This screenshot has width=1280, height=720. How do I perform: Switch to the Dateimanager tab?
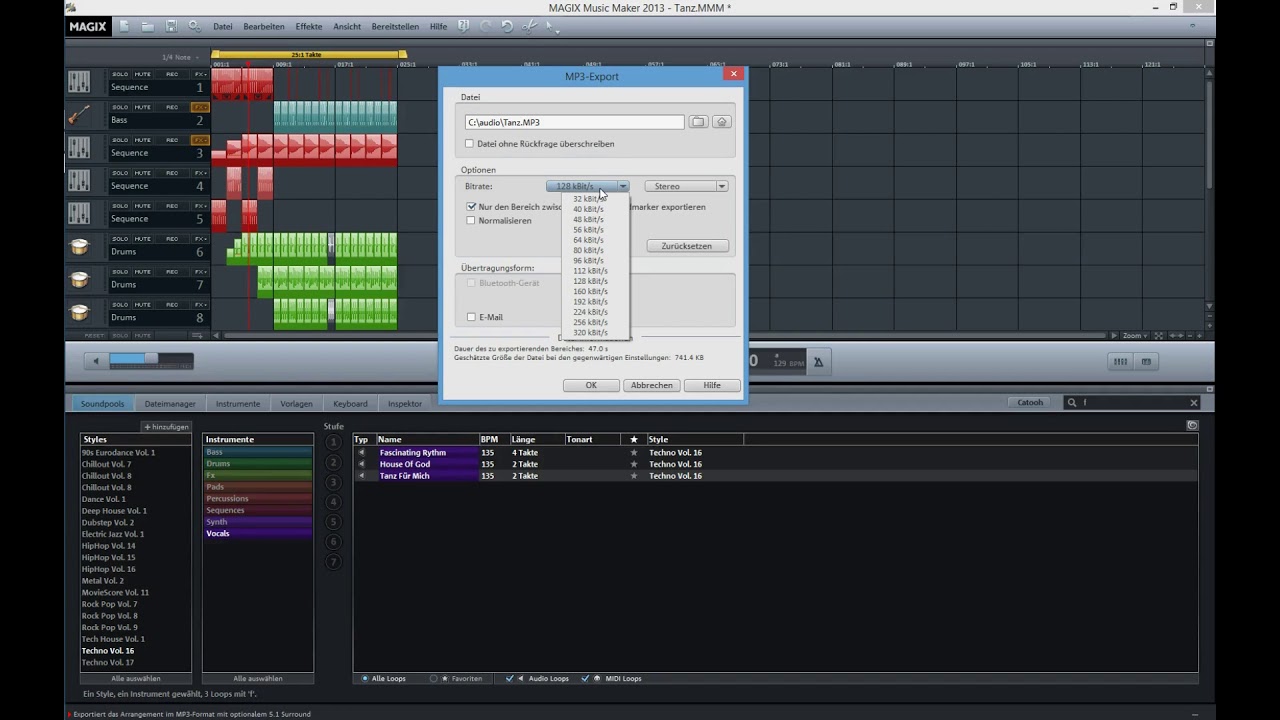pos(170,404)
